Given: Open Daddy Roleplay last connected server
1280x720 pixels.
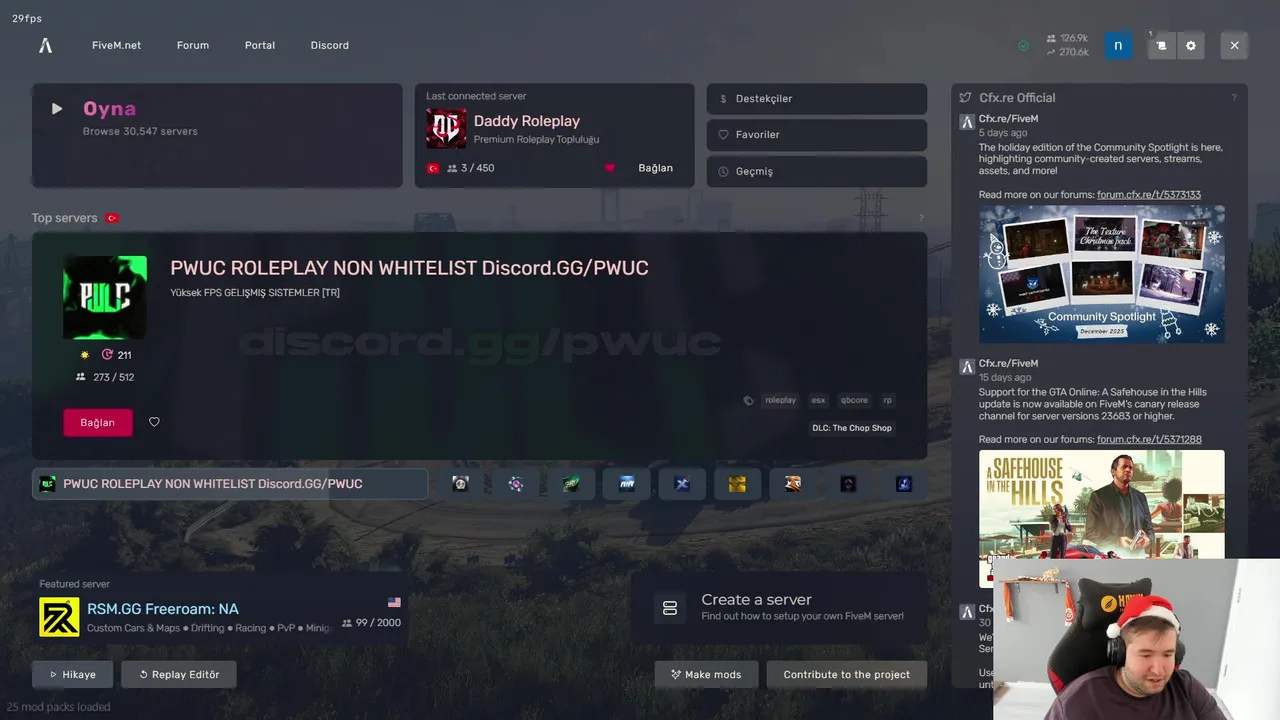Looking at the screenshot, I should pyautogui.click(x=555, y=135).
